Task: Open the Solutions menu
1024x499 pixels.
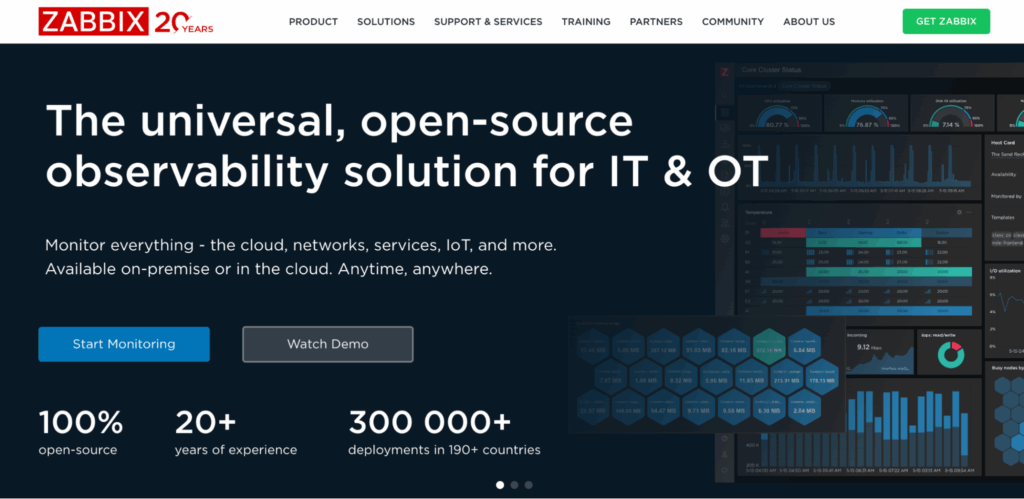Action: pyautogui.click(x=386, y=22)
